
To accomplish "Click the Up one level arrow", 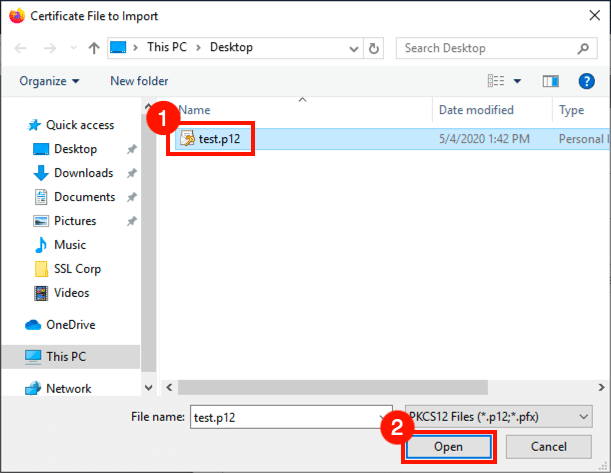I will 93,48.
